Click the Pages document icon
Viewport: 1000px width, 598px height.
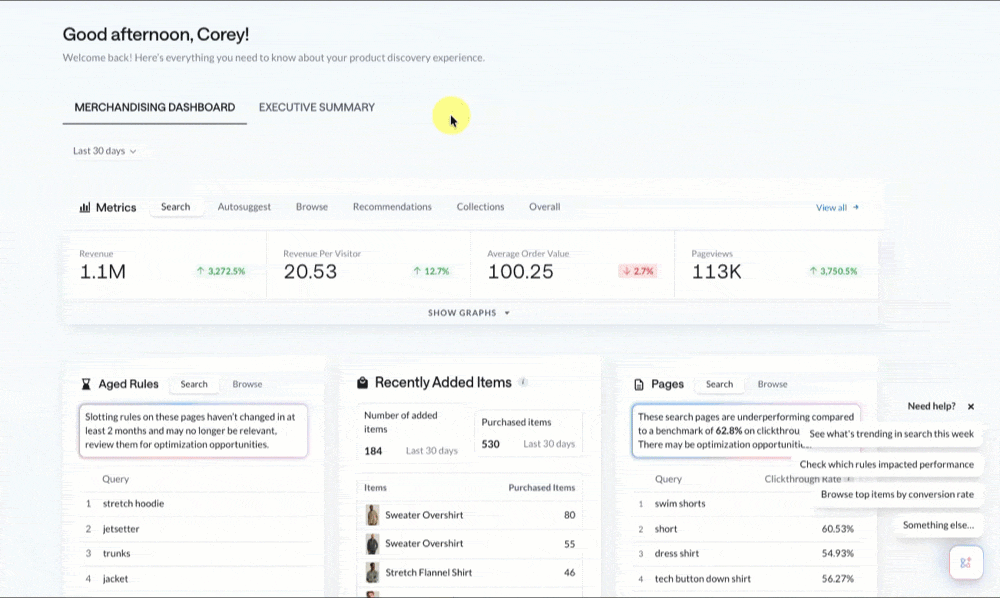[639, 384]
